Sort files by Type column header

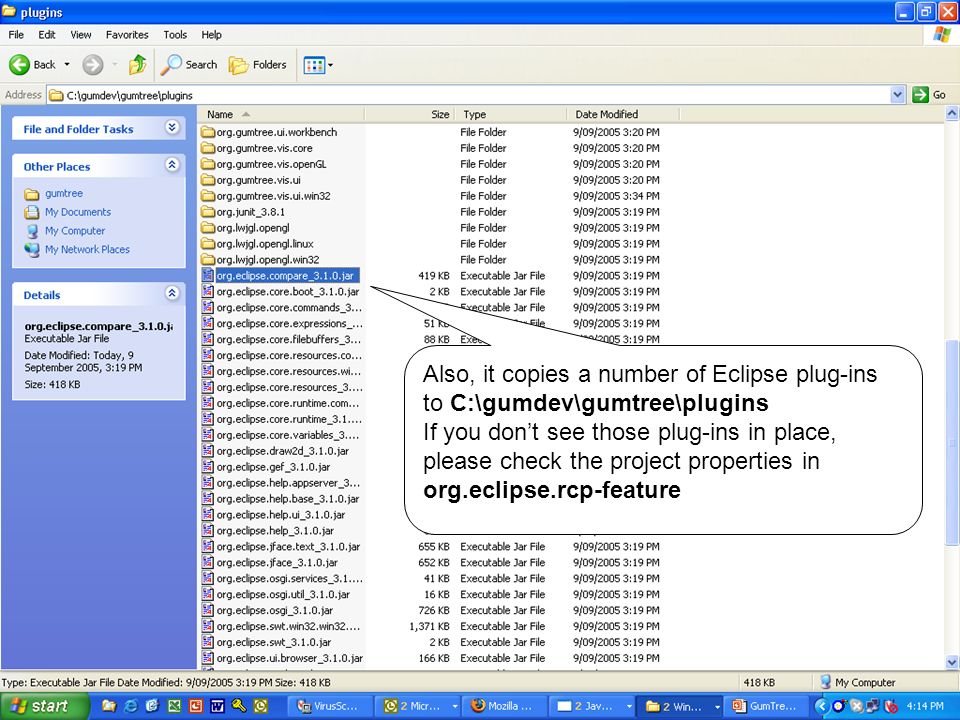[511, 114]
